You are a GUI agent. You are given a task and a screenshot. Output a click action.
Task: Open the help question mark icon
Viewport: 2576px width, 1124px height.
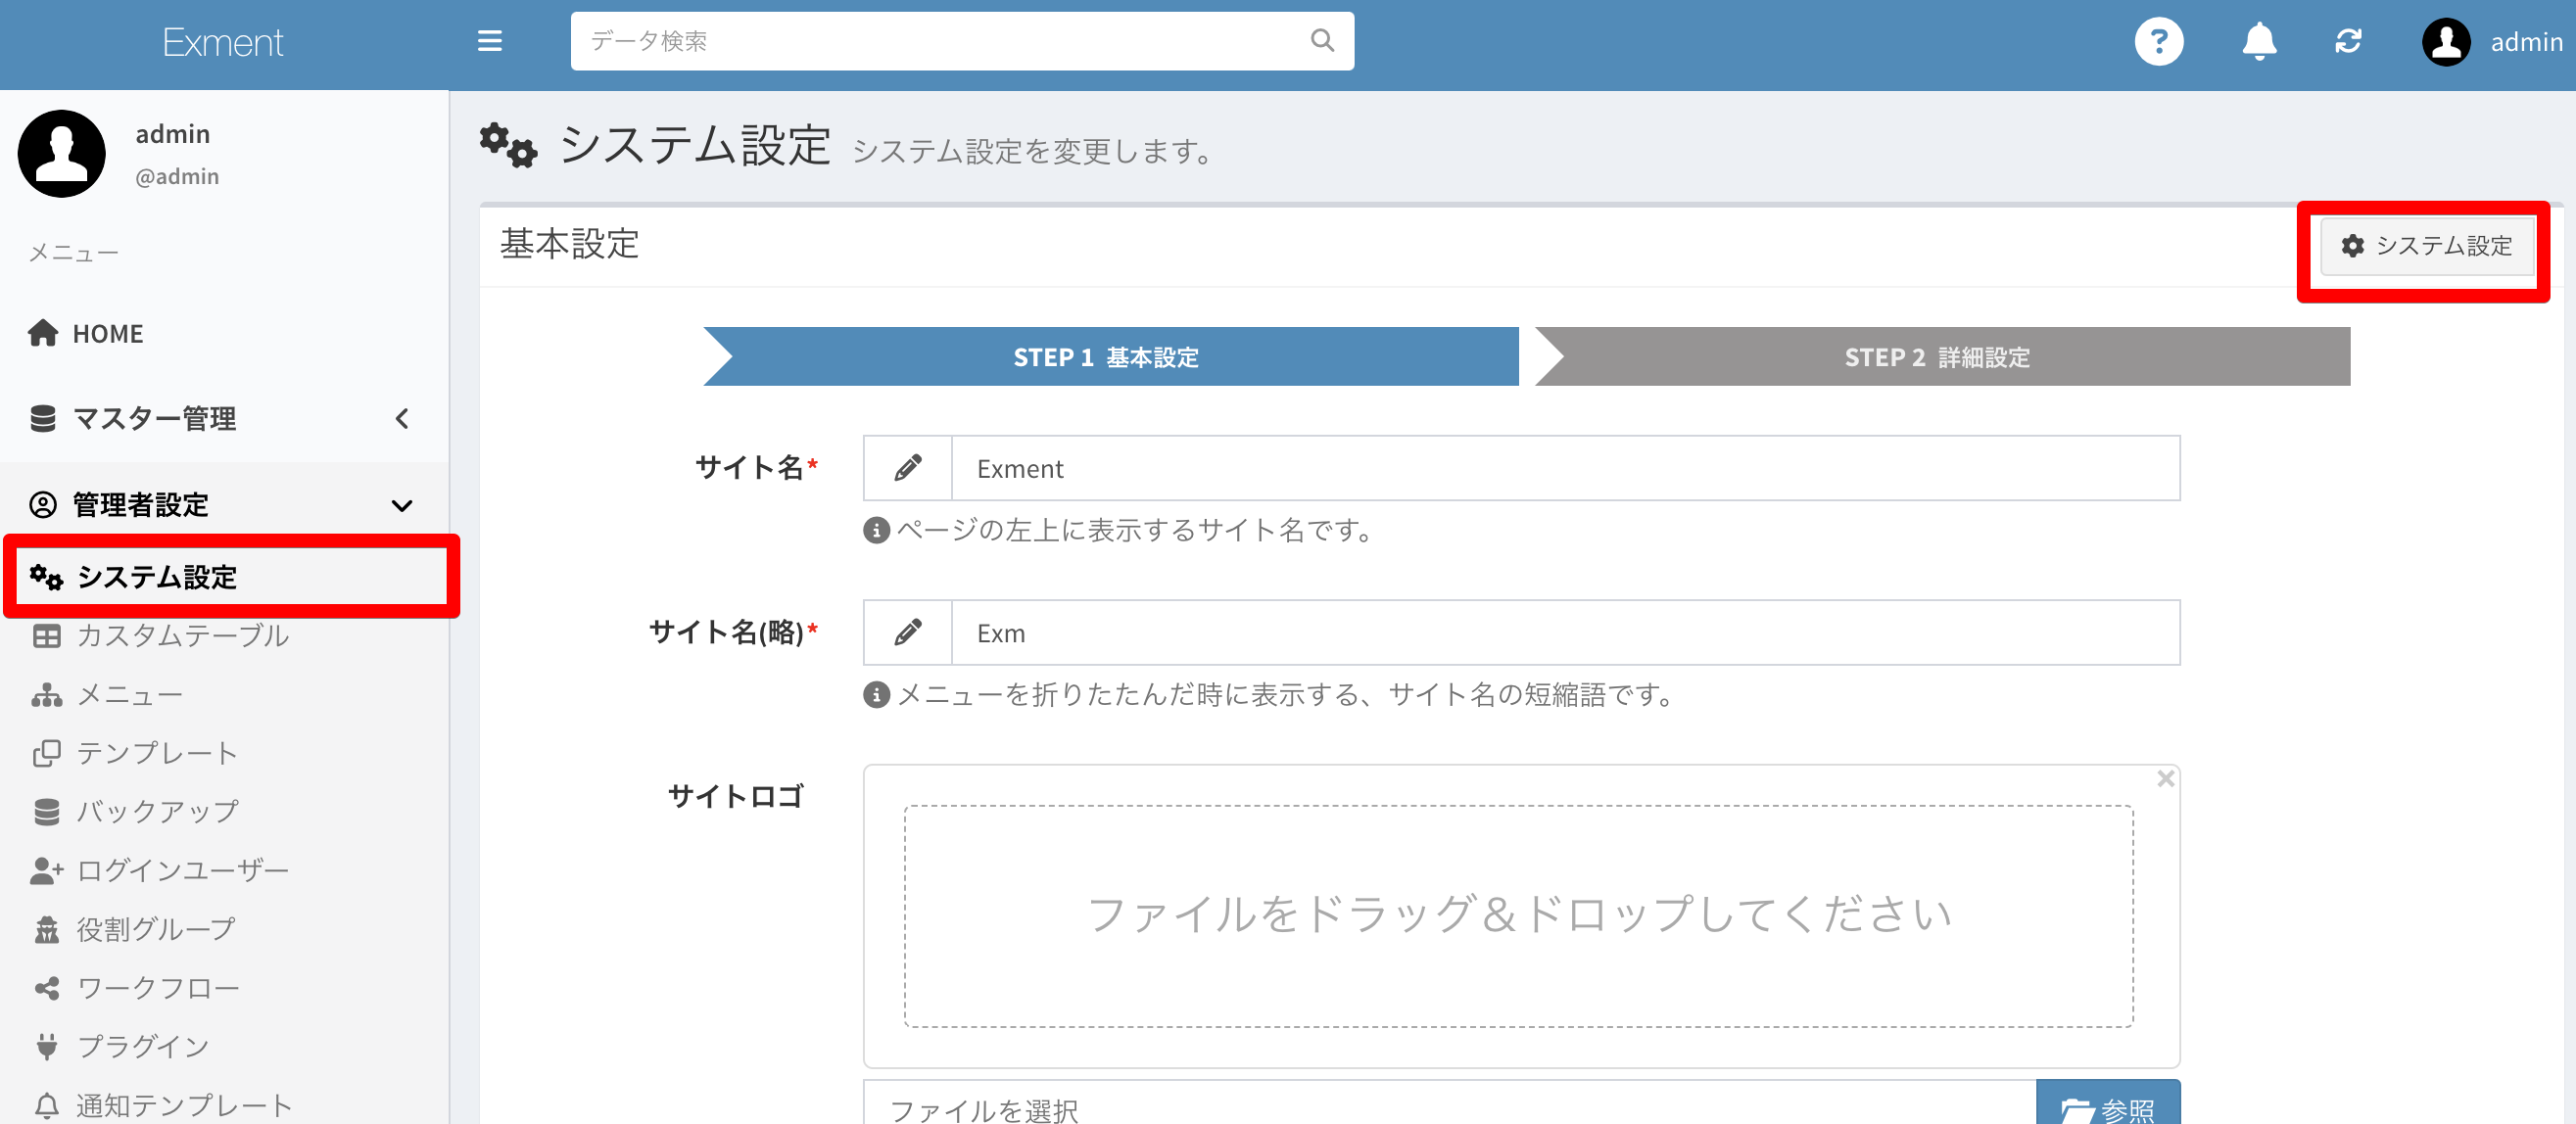[2158, 42]
